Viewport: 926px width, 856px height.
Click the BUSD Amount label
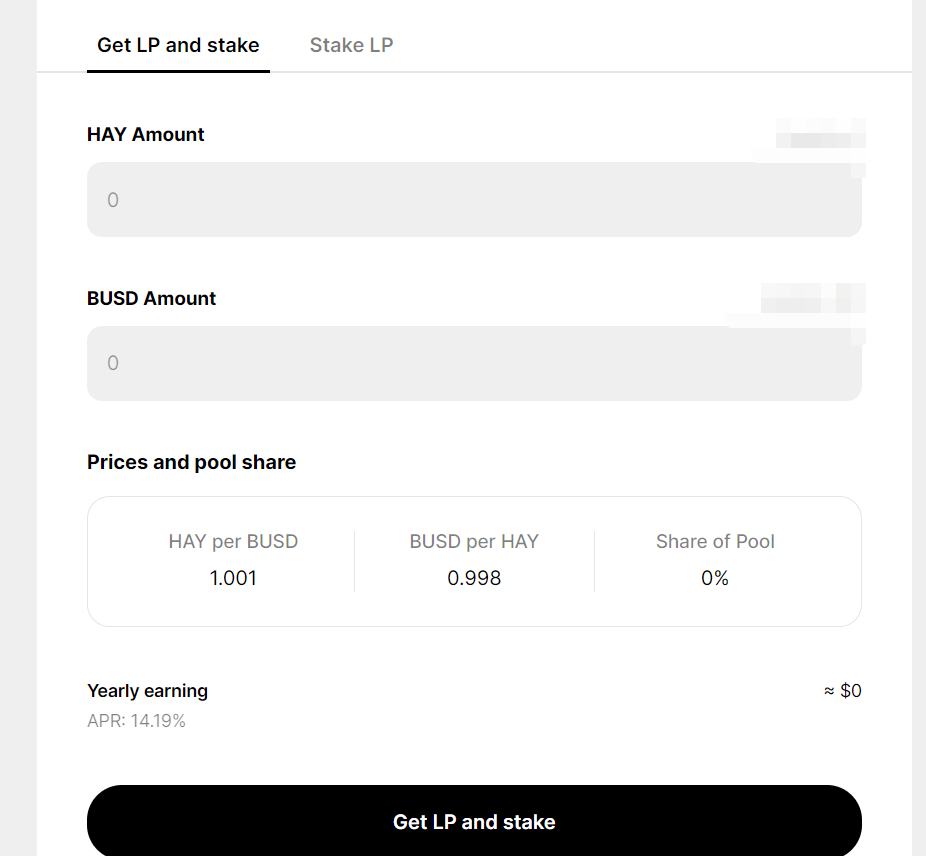151,298
